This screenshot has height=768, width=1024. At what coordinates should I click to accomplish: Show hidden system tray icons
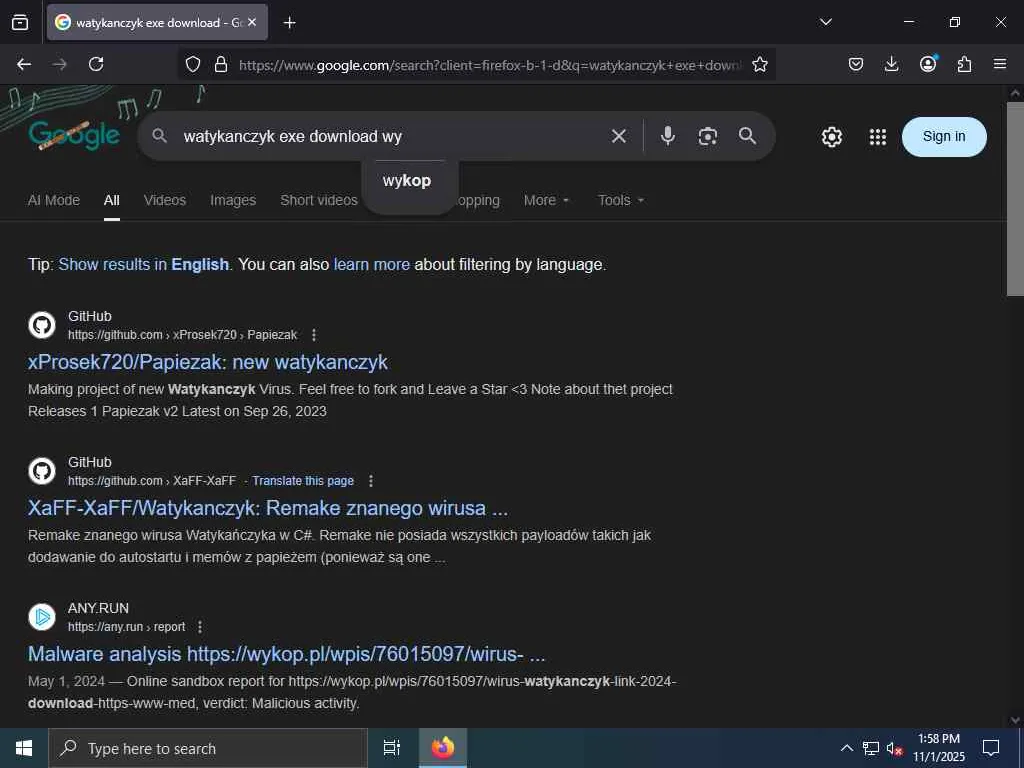click(846, 748)
